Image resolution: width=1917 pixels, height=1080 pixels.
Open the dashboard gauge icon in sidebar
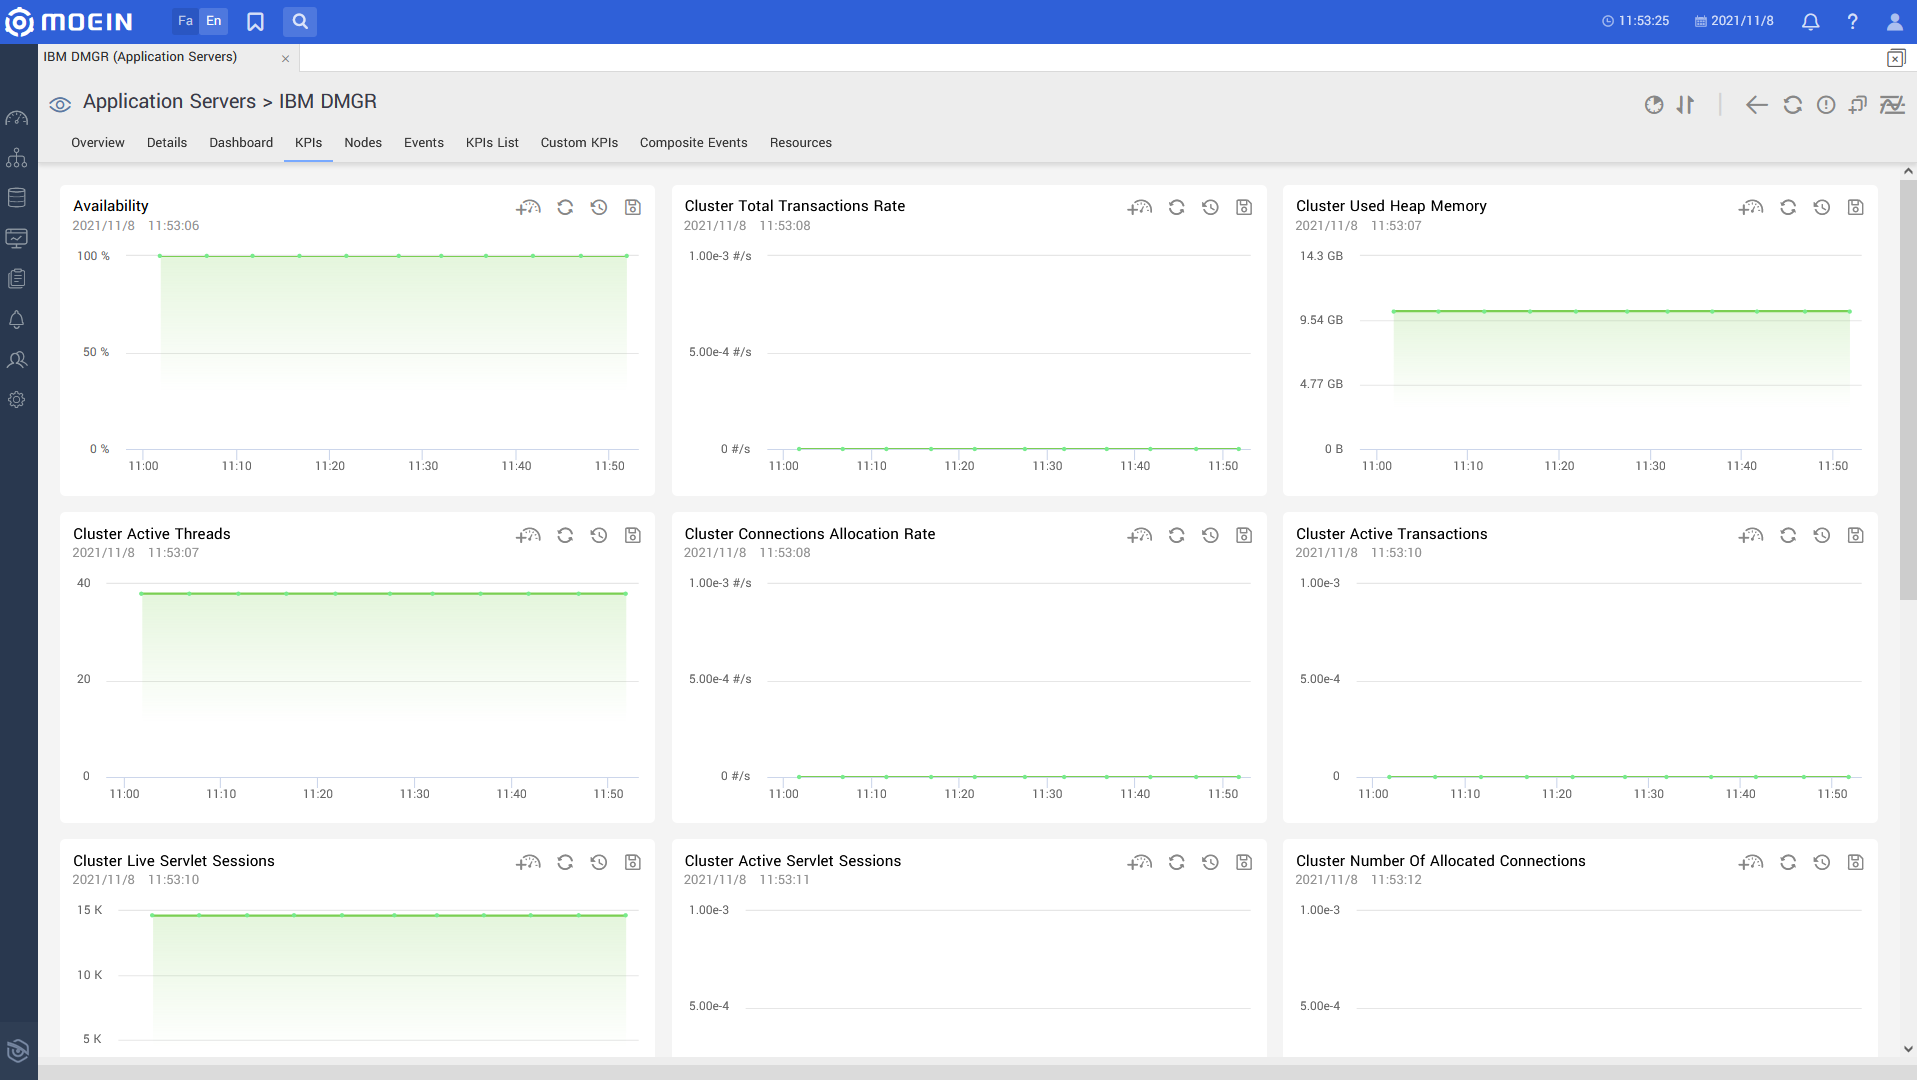(x=17, y=118)
